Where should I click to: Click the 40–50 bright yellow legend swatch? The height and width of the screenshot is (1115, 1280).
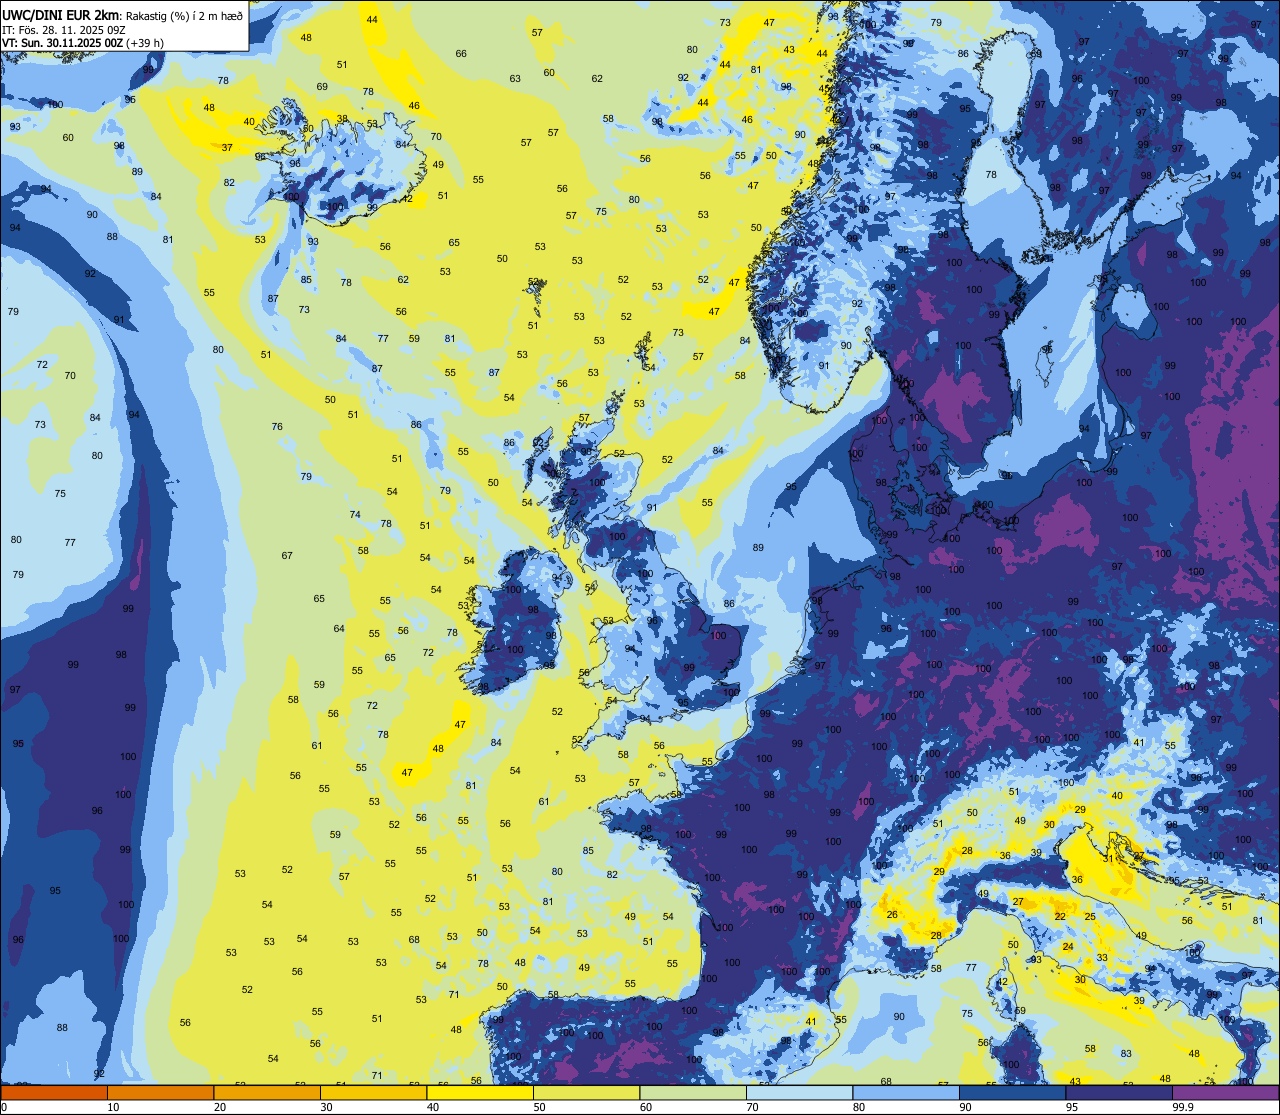click(480, 1092)
